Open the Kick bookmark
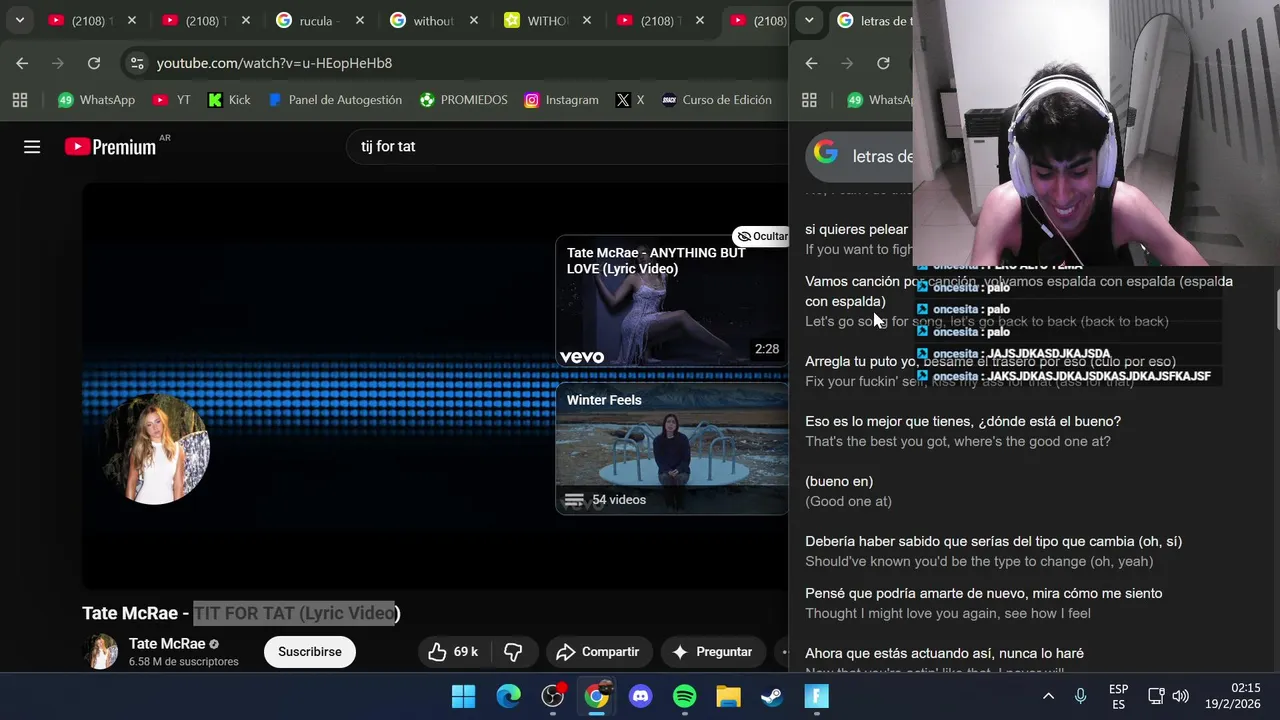This screenshot has height=720, width=1280. 229,100
